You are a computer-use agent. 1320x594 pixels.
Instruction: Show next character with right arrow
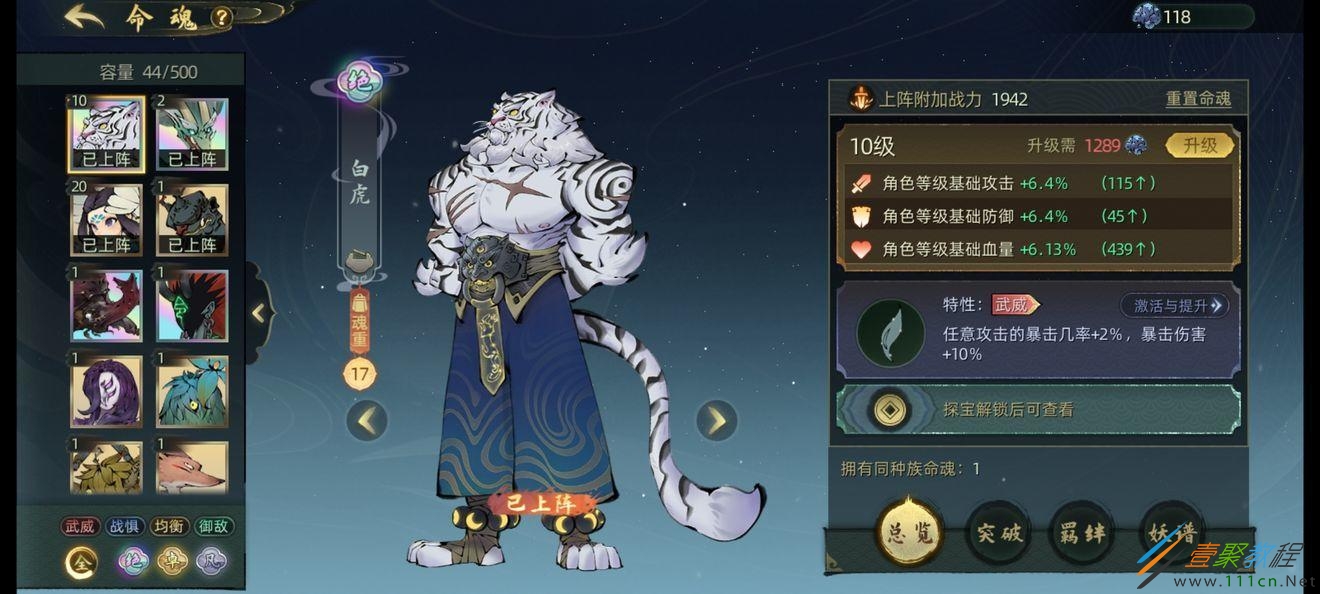pos(716,421)
